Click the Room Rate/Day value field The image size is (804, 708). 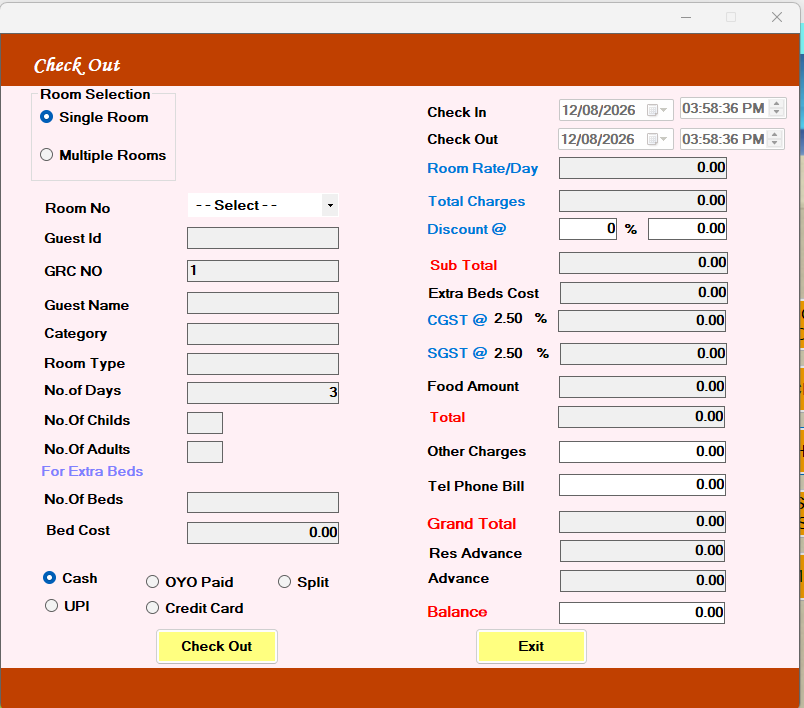point(643,168)
